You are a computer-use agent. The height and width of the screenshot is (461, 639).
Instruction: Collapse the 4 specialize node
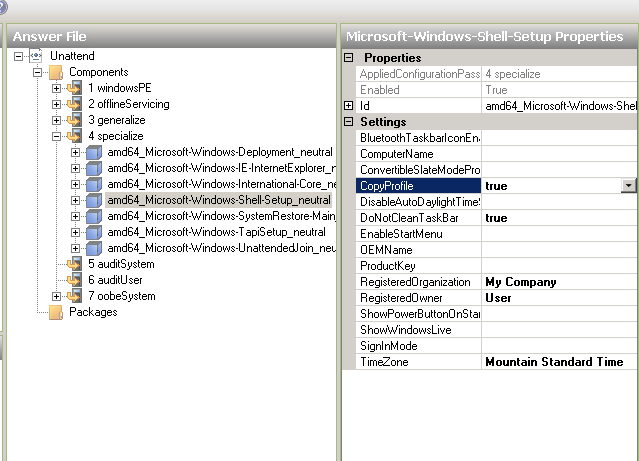tap(57, 136)
